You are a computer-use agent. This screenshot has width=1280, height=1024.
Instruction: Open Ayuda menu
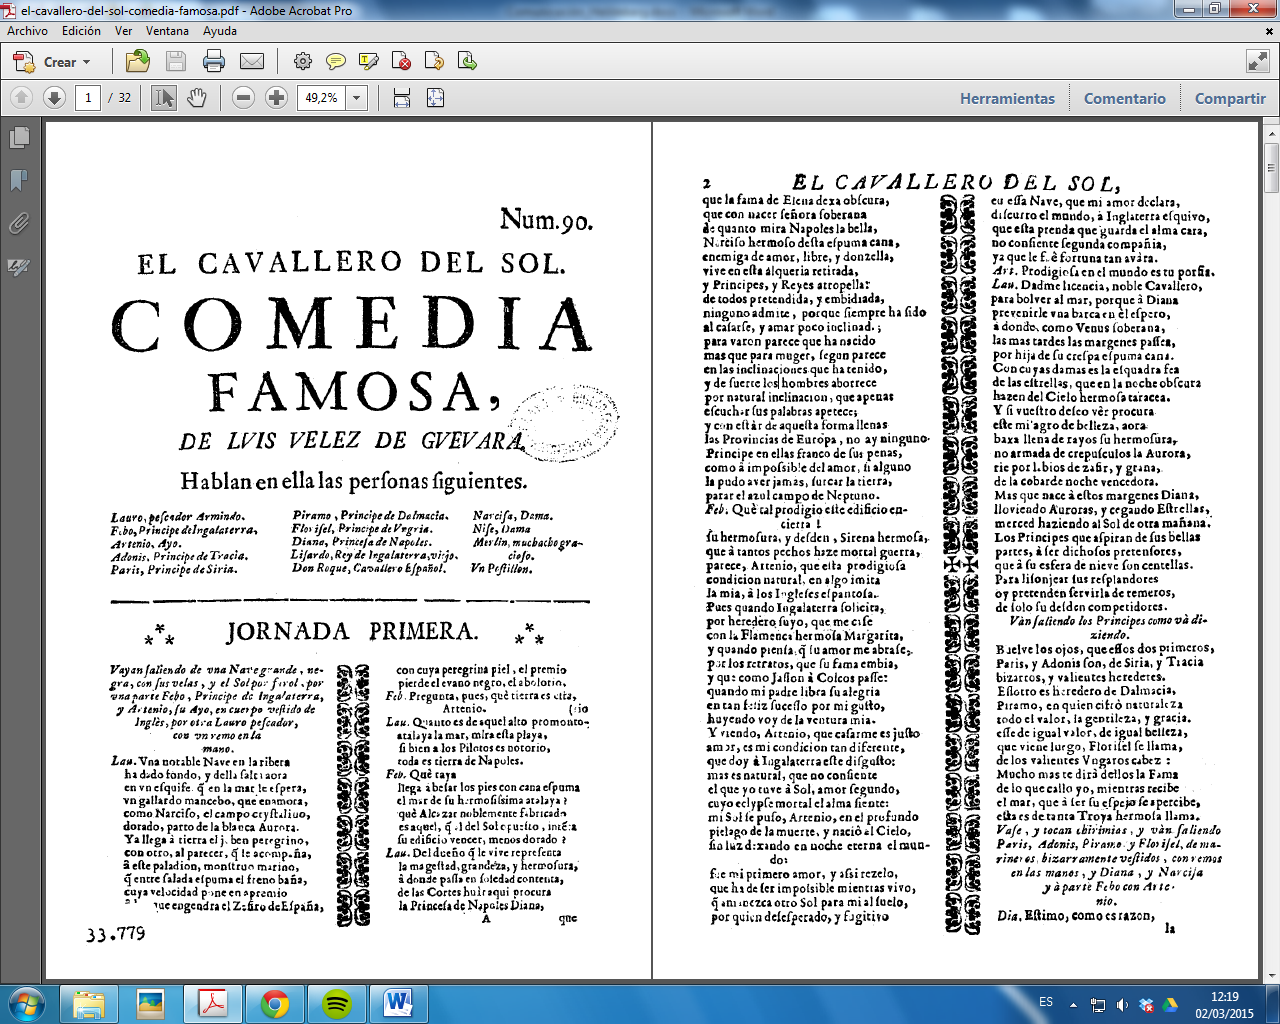pos(220,31)
